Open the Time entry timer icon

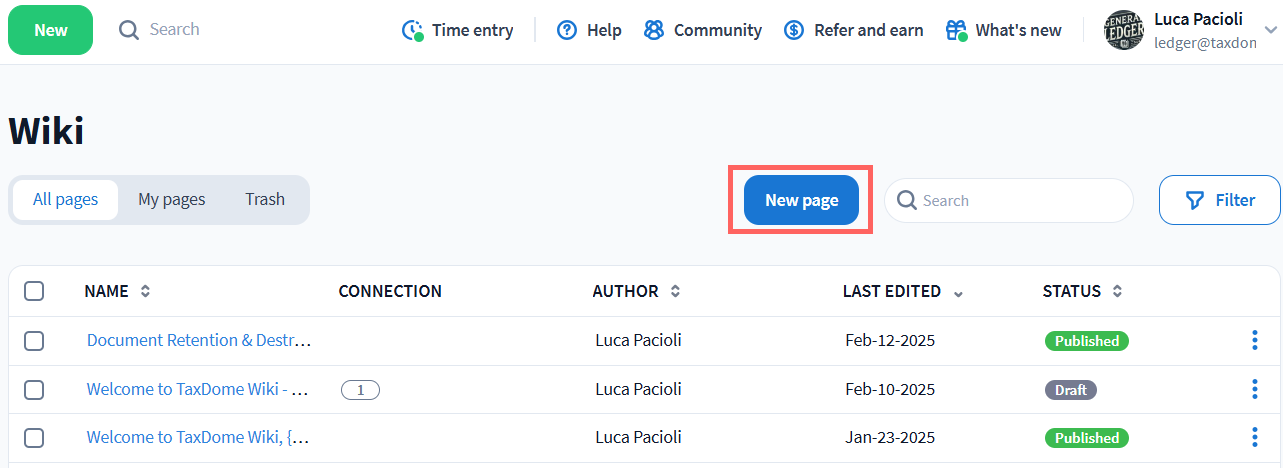pos(413,30)
